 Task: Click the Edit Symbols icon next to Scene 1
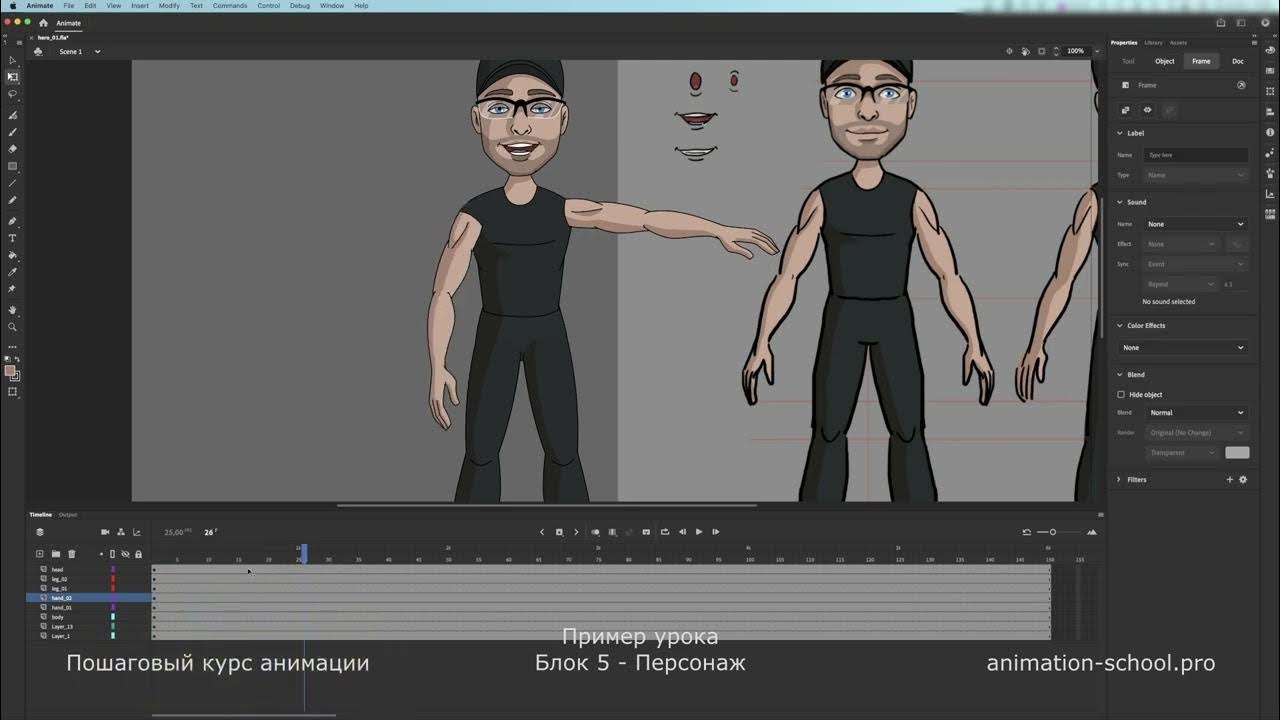coord(38,51)
